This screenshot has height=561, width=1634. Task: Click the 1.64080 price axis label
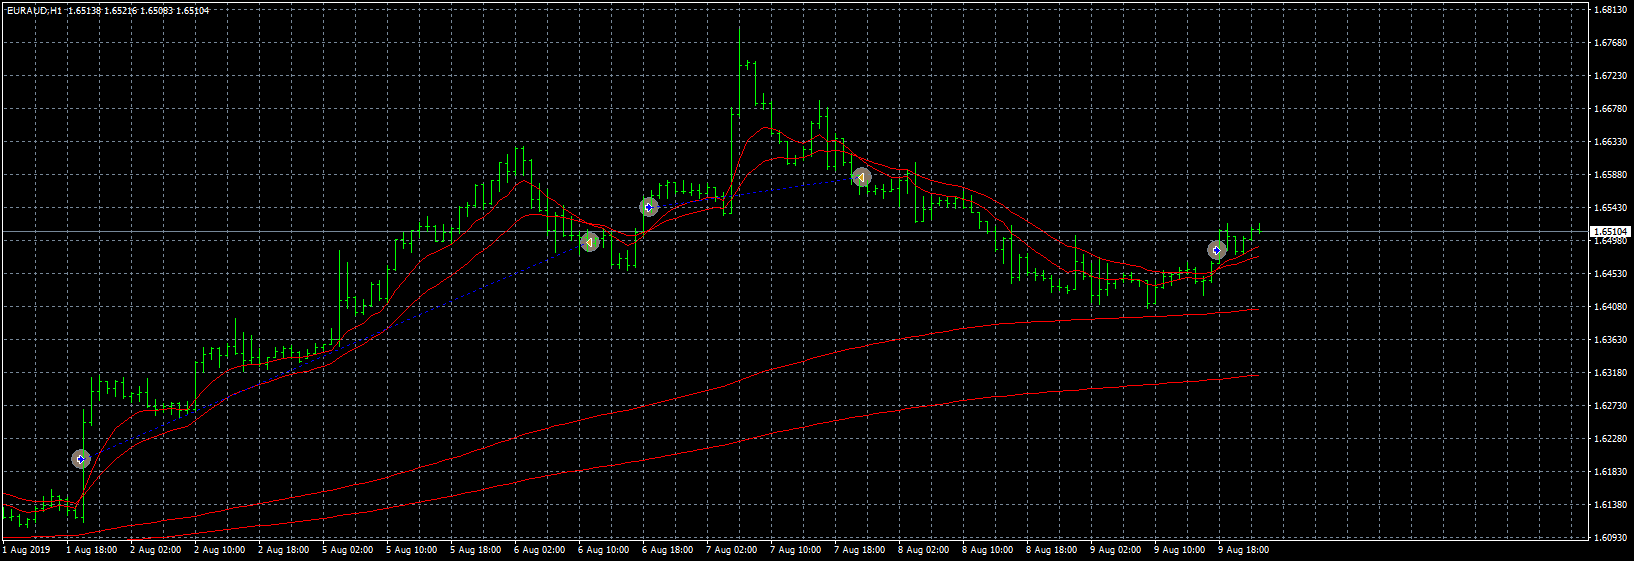(x=1611, y=307)
